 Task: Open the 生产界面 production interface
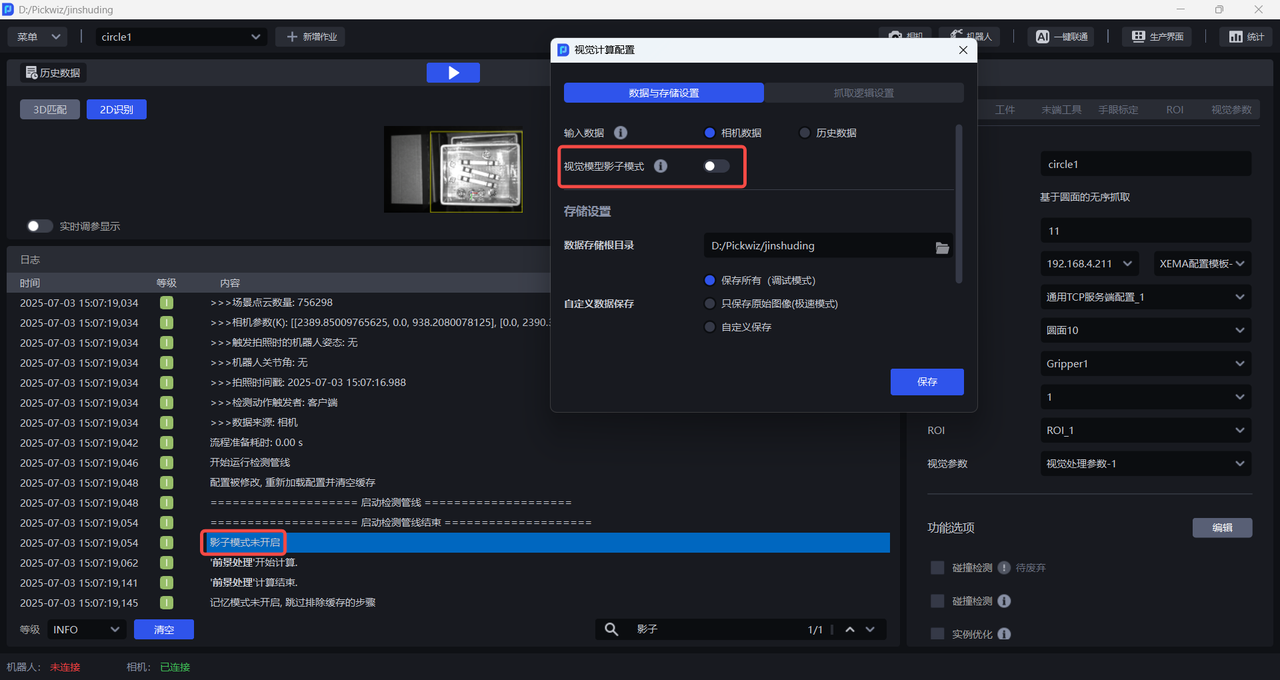[1158, 37]
